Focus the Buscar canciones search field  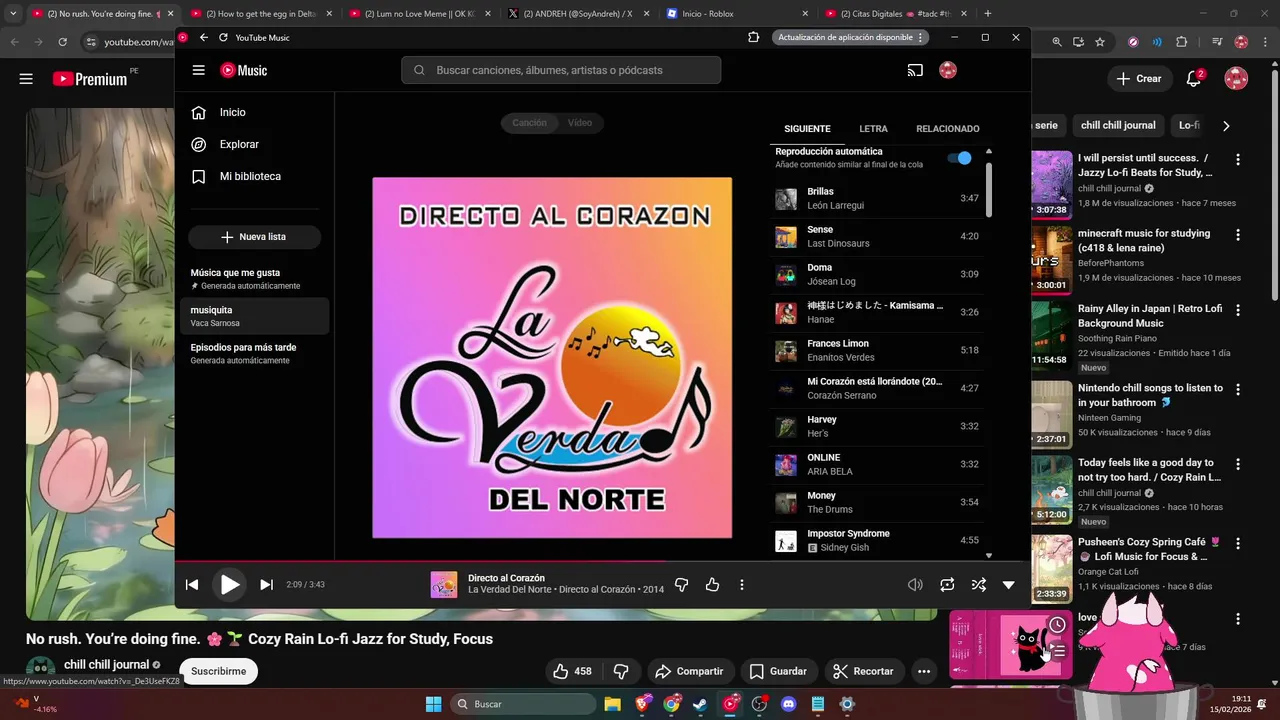coord(561,70)
